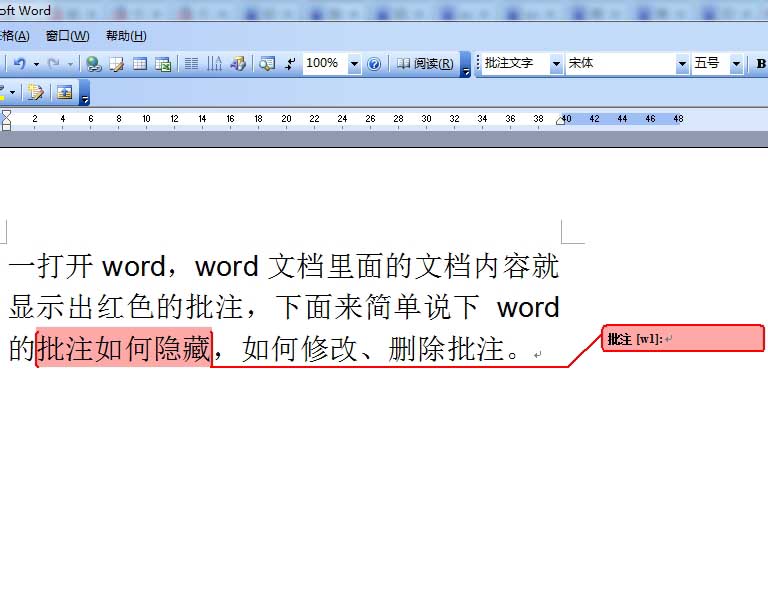The height and width of the screenshot is (603, 768).
Task: Expand Standard toolbar options arrow
Action: 465,65
